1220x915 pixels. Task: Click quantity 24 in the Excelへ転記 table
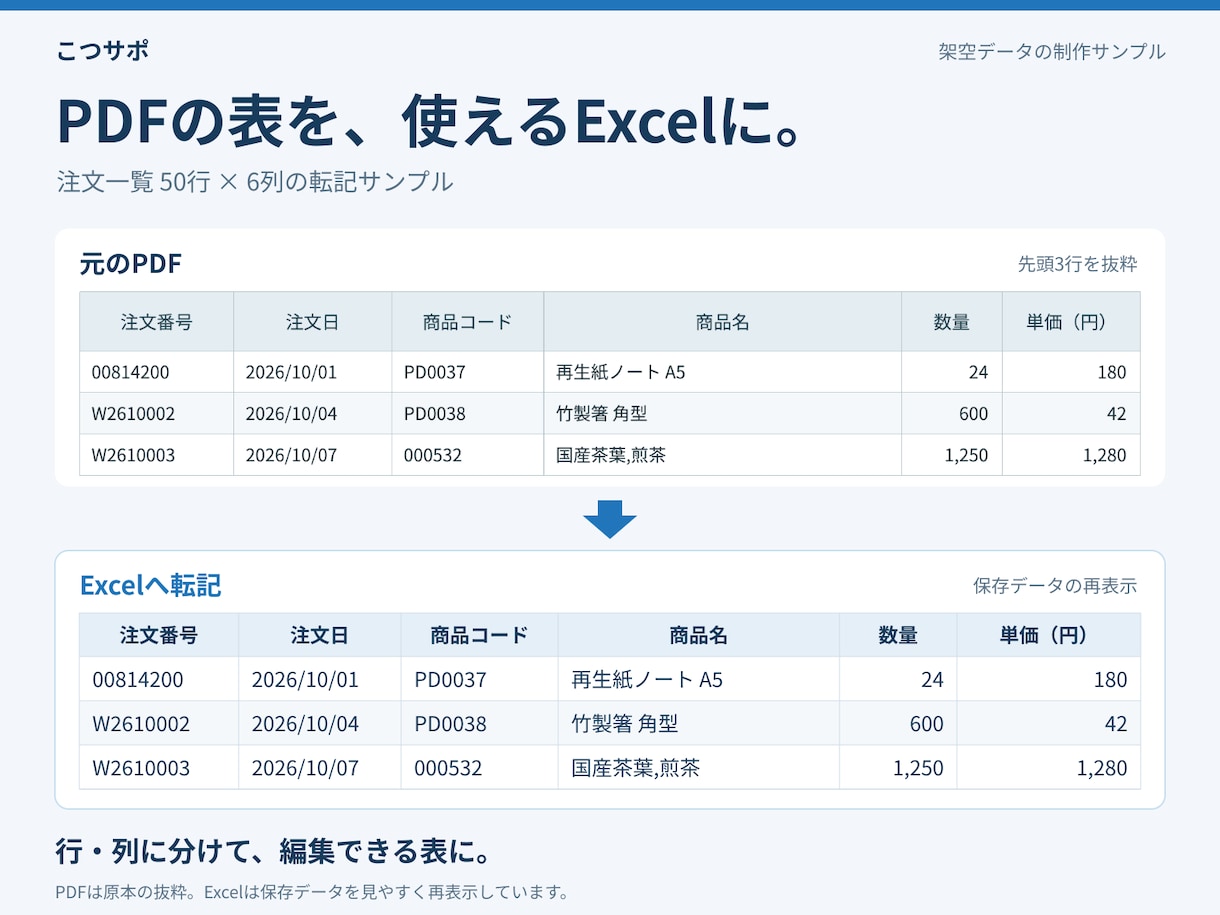pos(932,680)
